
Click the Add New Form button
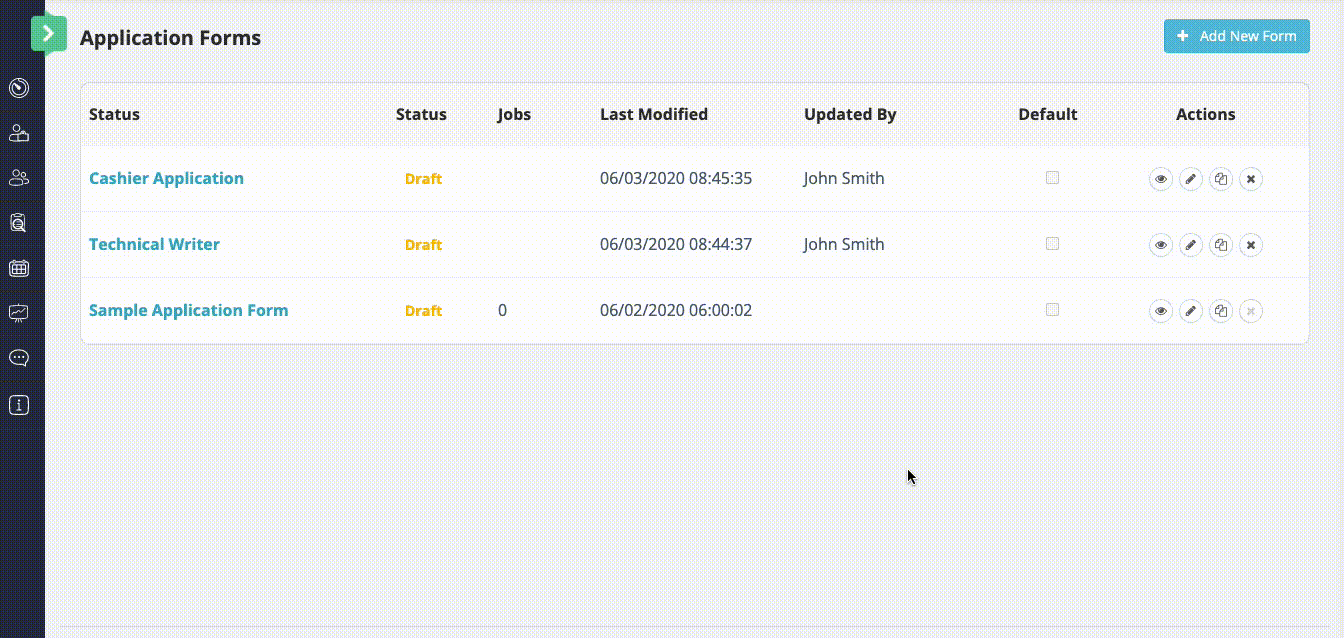point(1236,36)
